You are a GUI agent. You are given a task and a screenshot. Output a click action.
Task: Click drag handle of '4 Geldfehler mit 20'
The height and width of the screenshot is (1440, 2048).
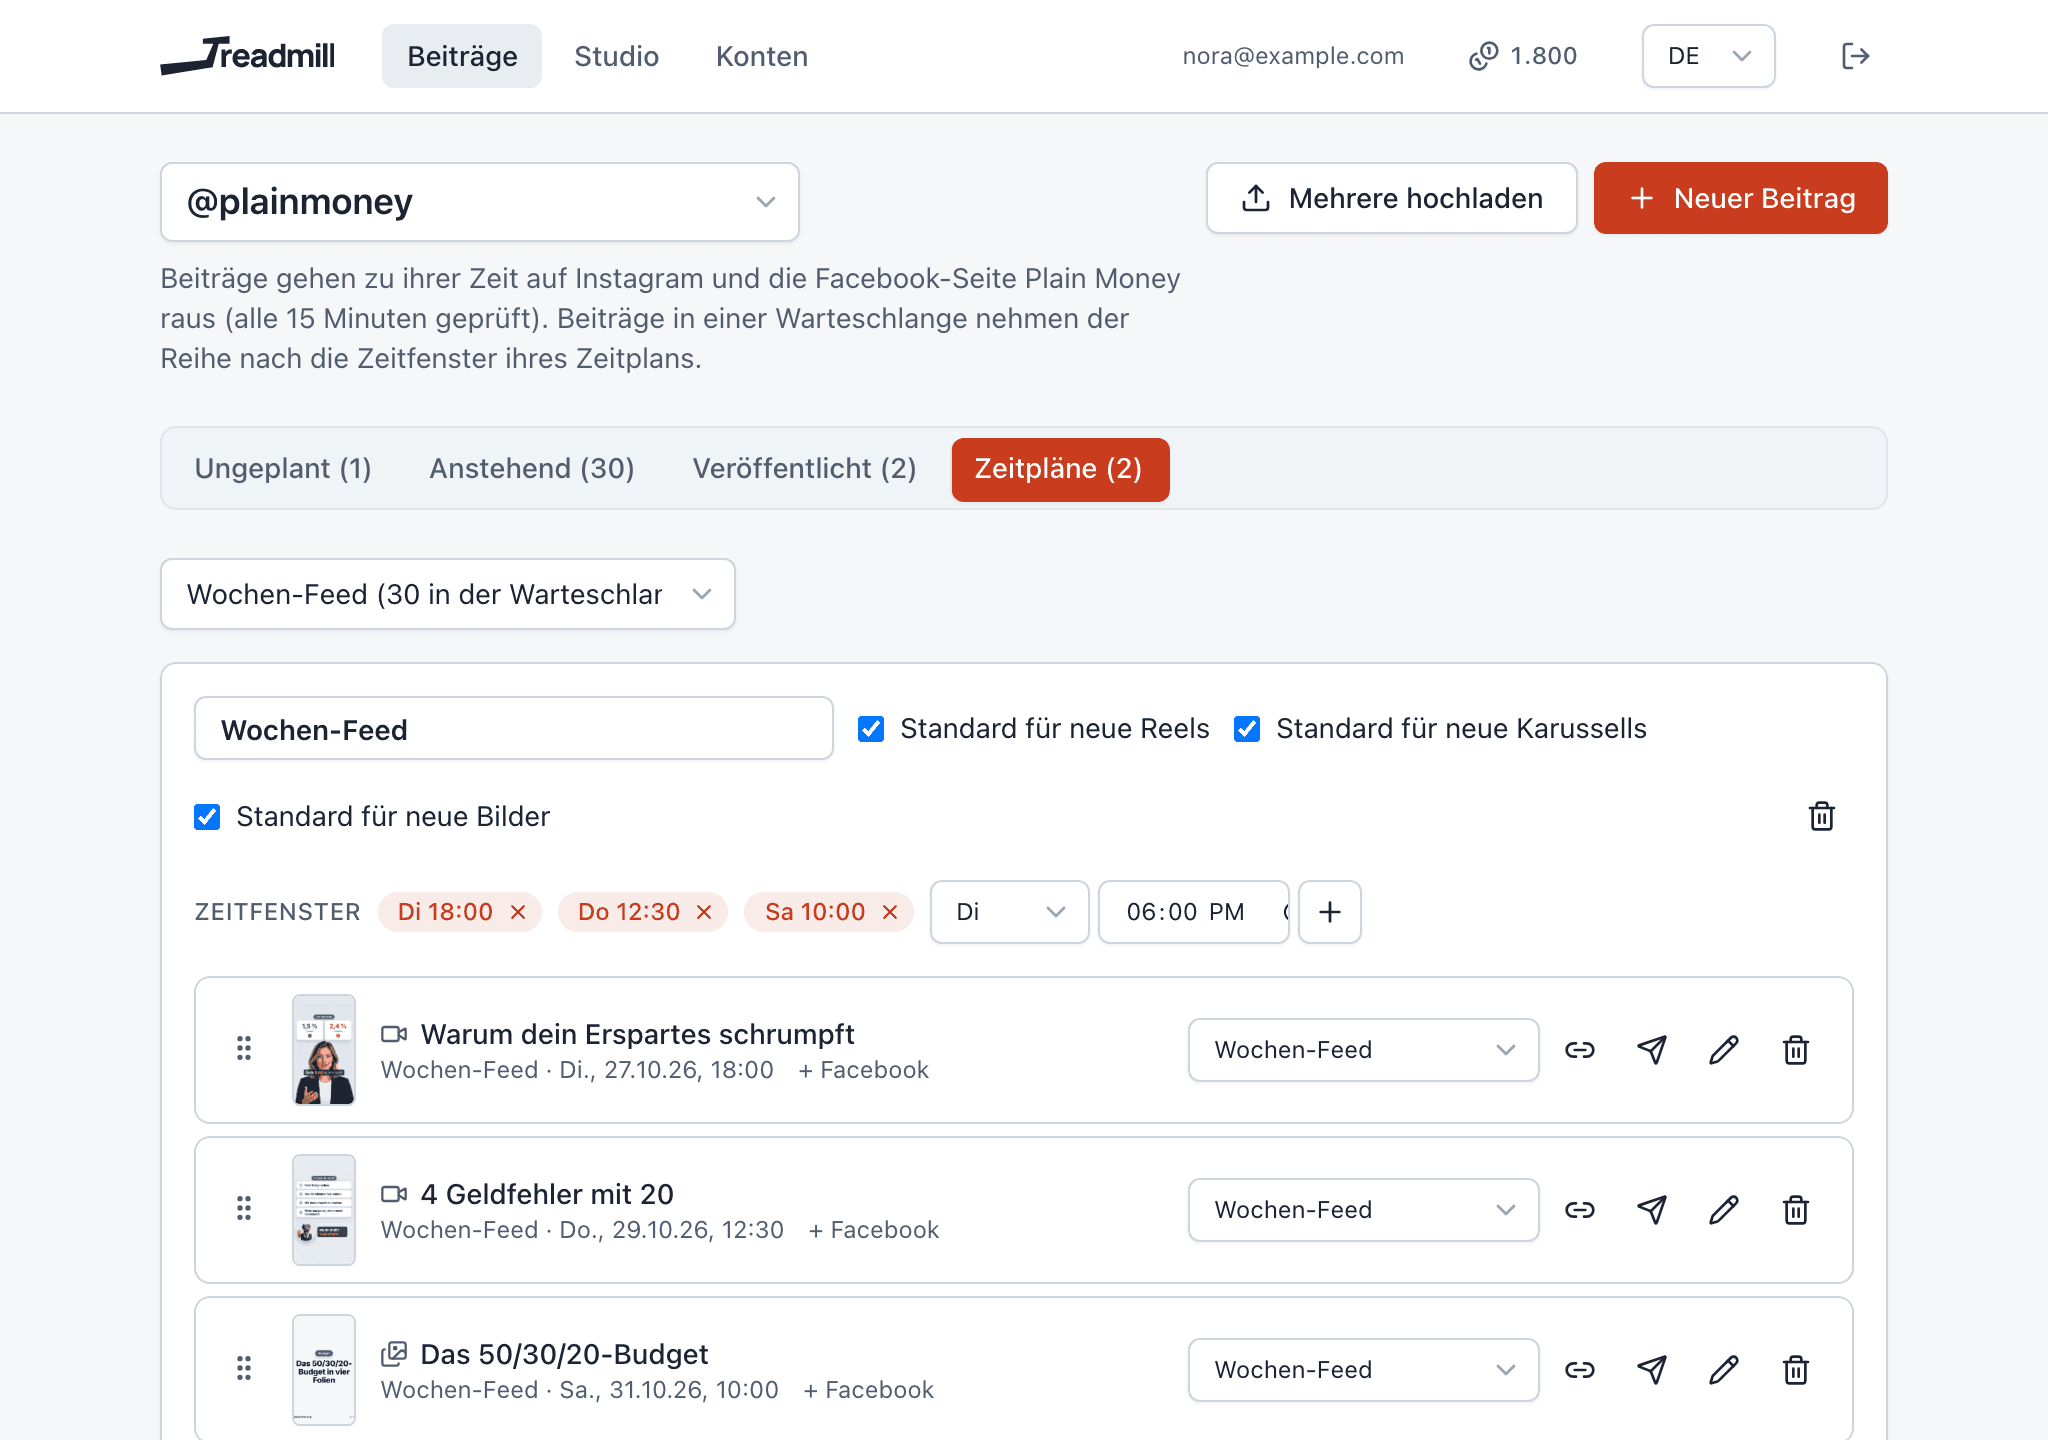244,1208
